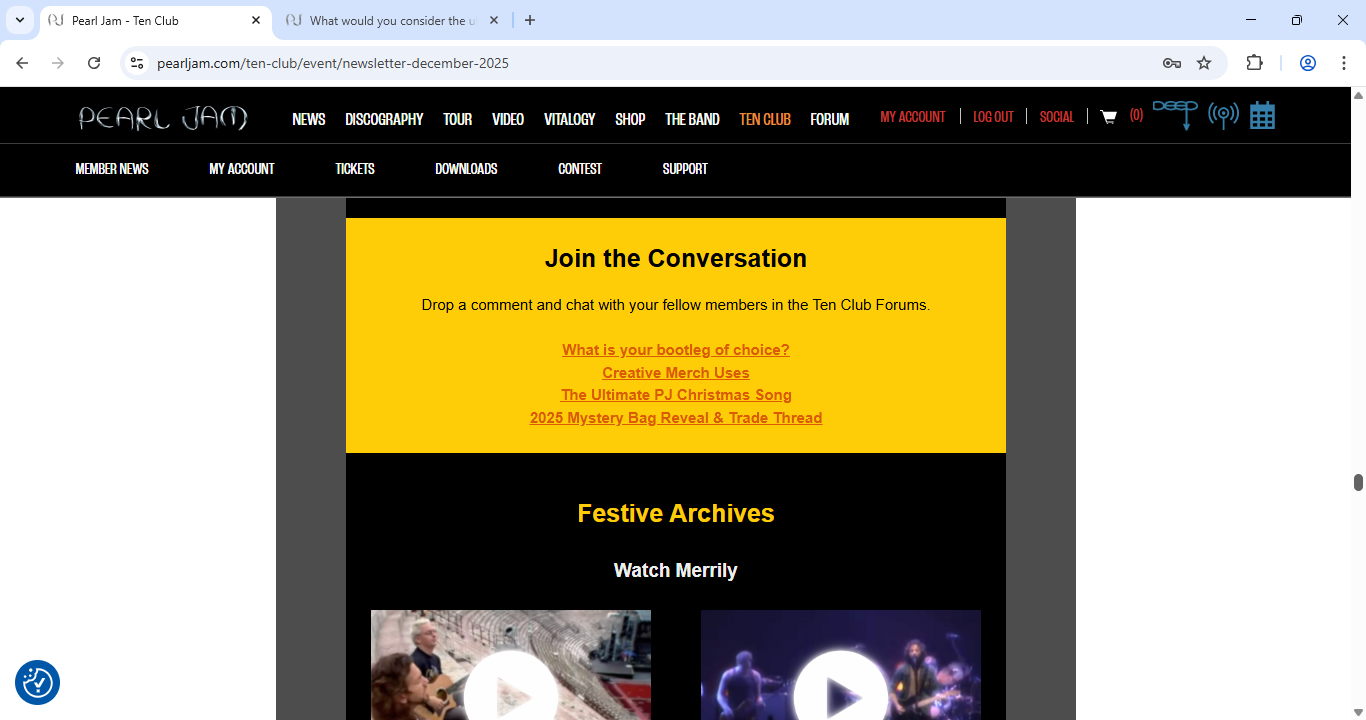Open the News menu item
The width and height of the screenshot is (1366, 720).
point(309,119)
